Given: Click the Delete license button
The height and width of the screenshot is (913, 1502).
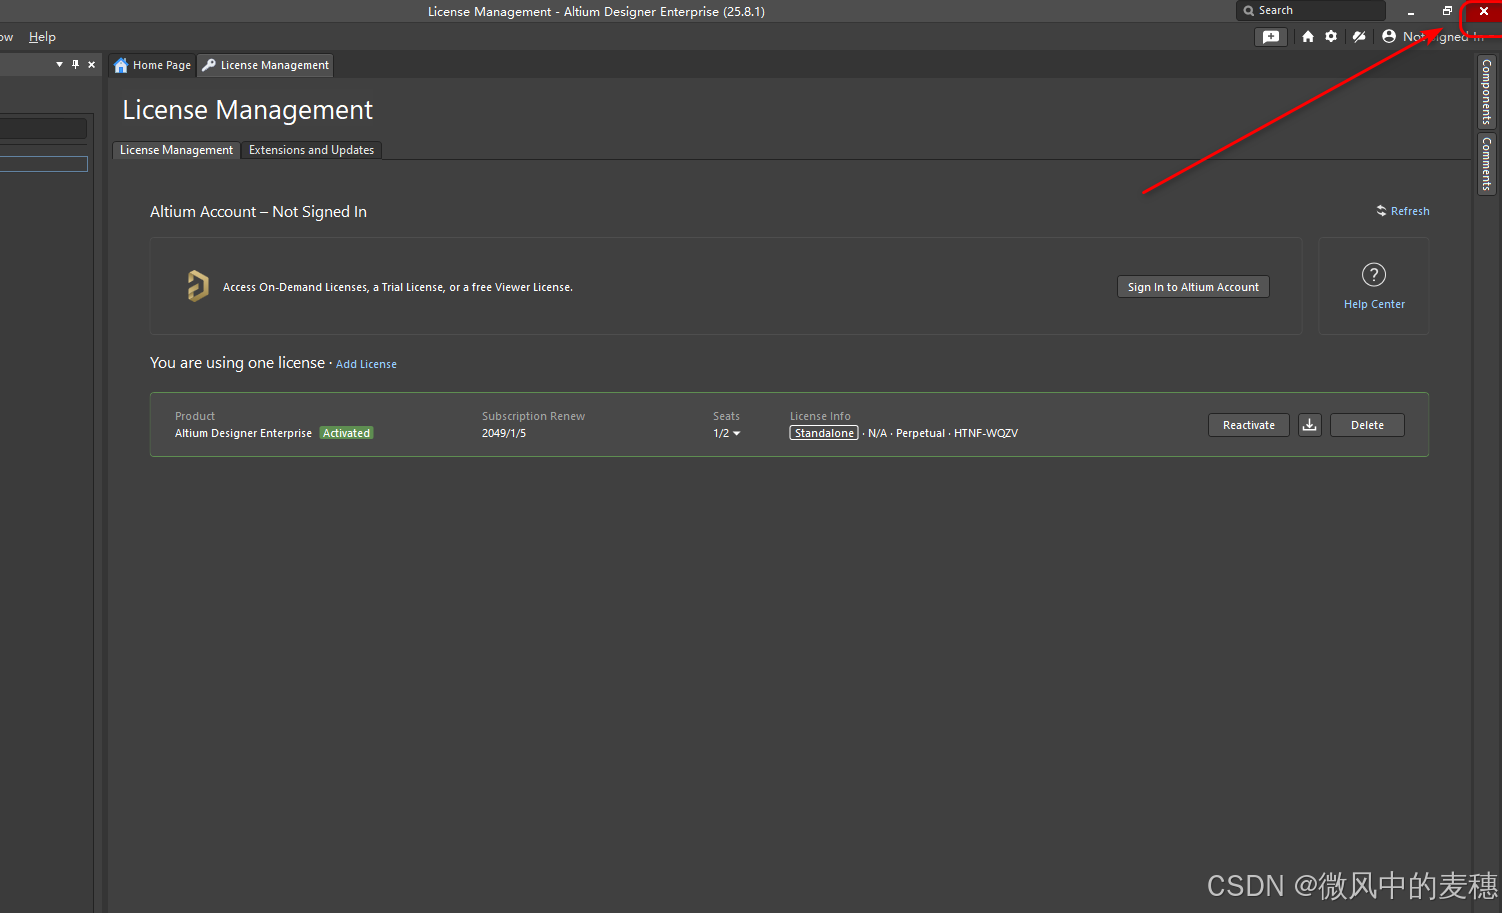Looking at the screenshot, I should click(1367, 425).
